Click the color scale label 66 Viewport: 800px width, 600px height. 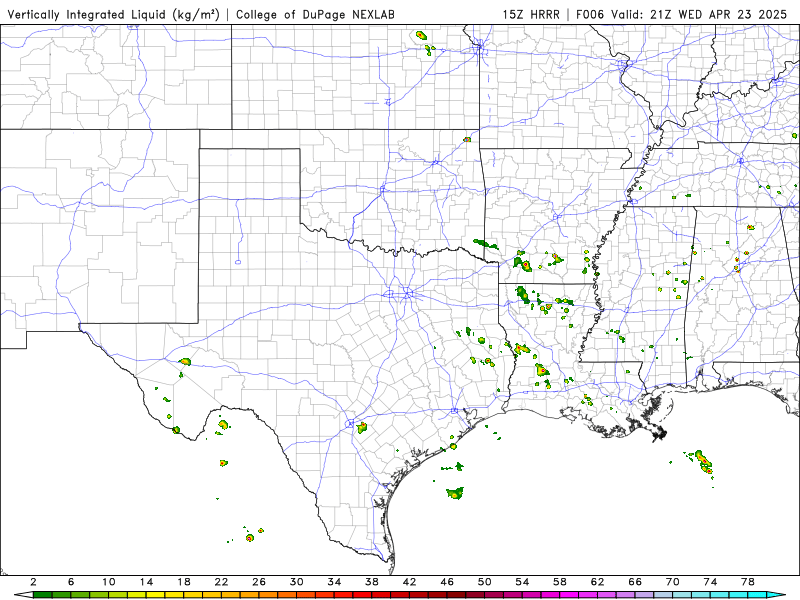coord(635,582)
